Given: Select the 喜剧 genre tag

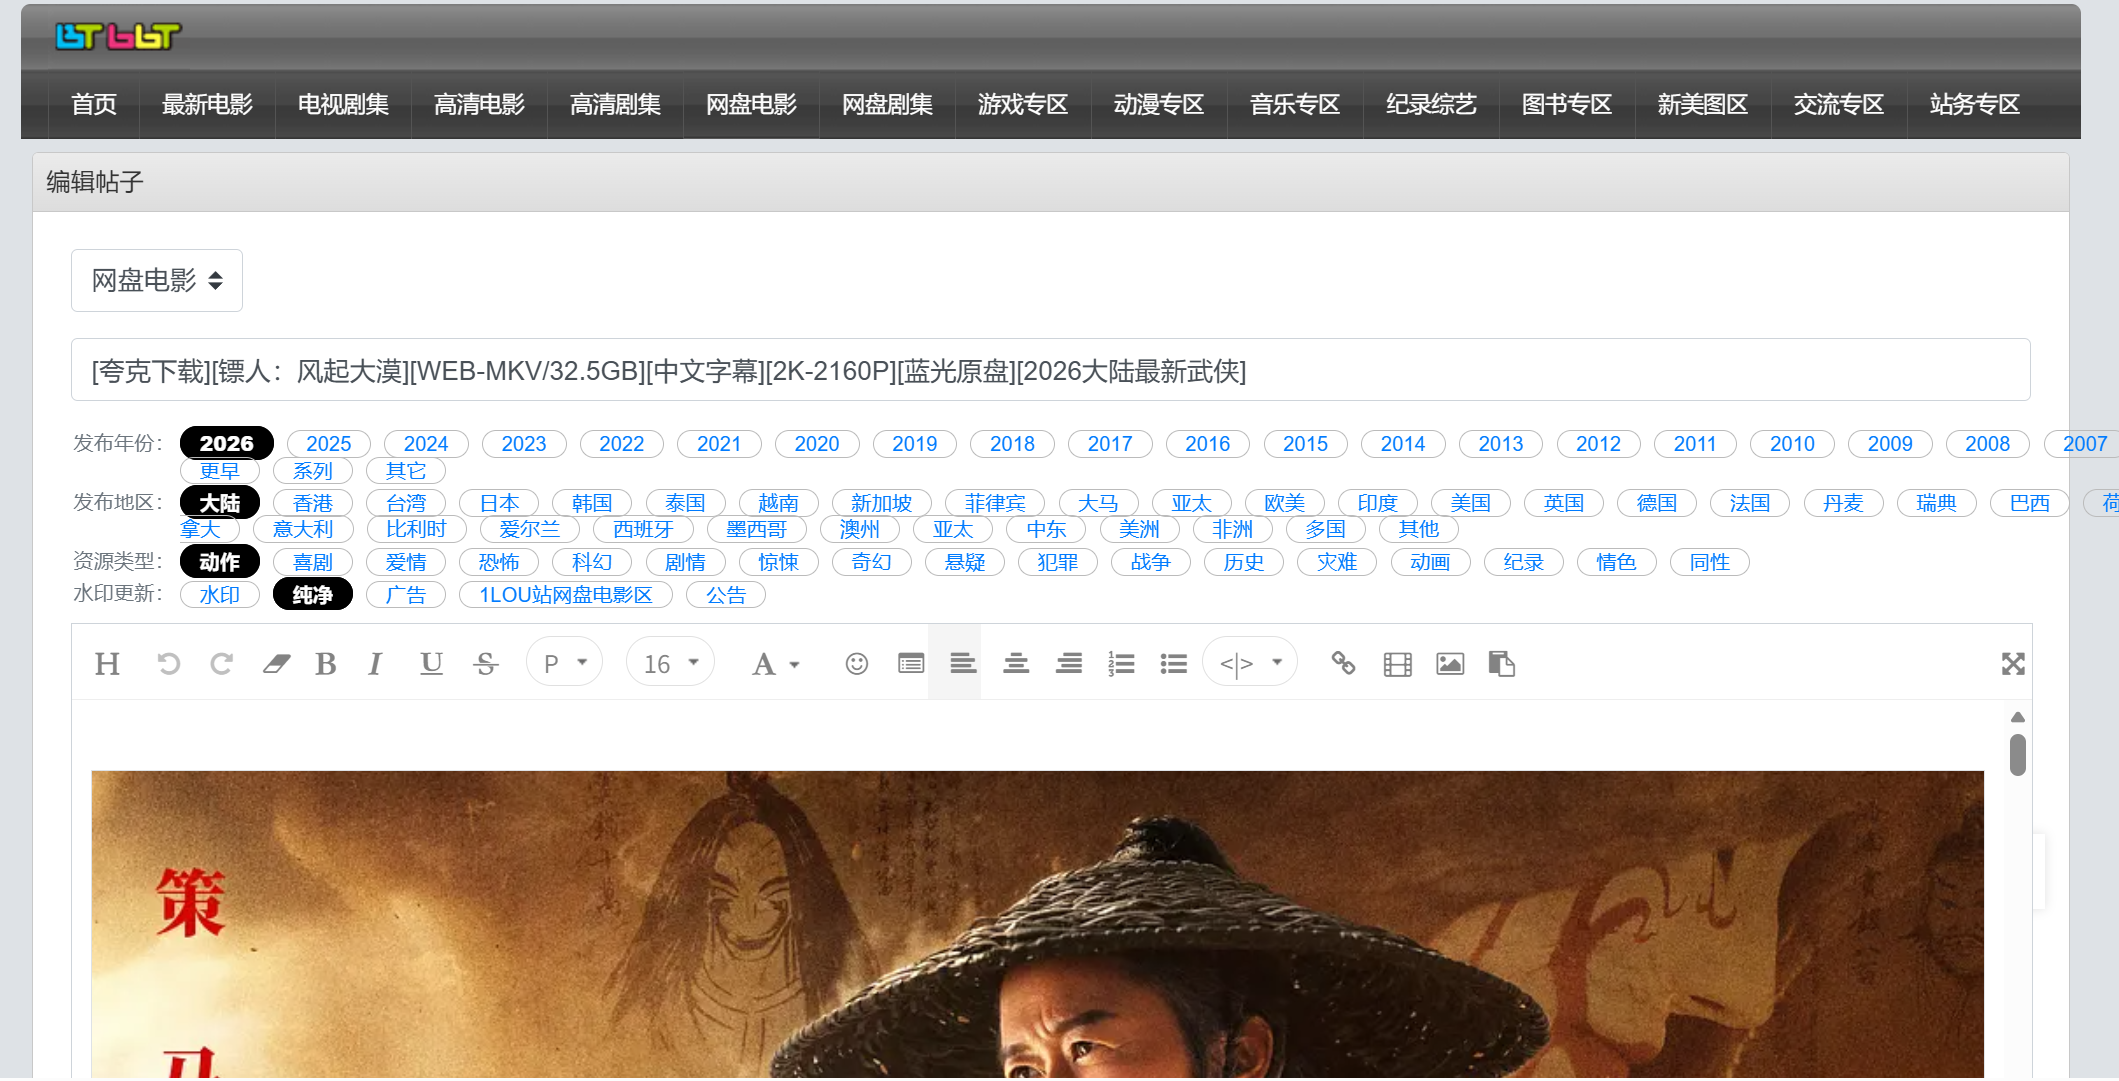Looking at the screenshot, I should (x=313, y=562).
